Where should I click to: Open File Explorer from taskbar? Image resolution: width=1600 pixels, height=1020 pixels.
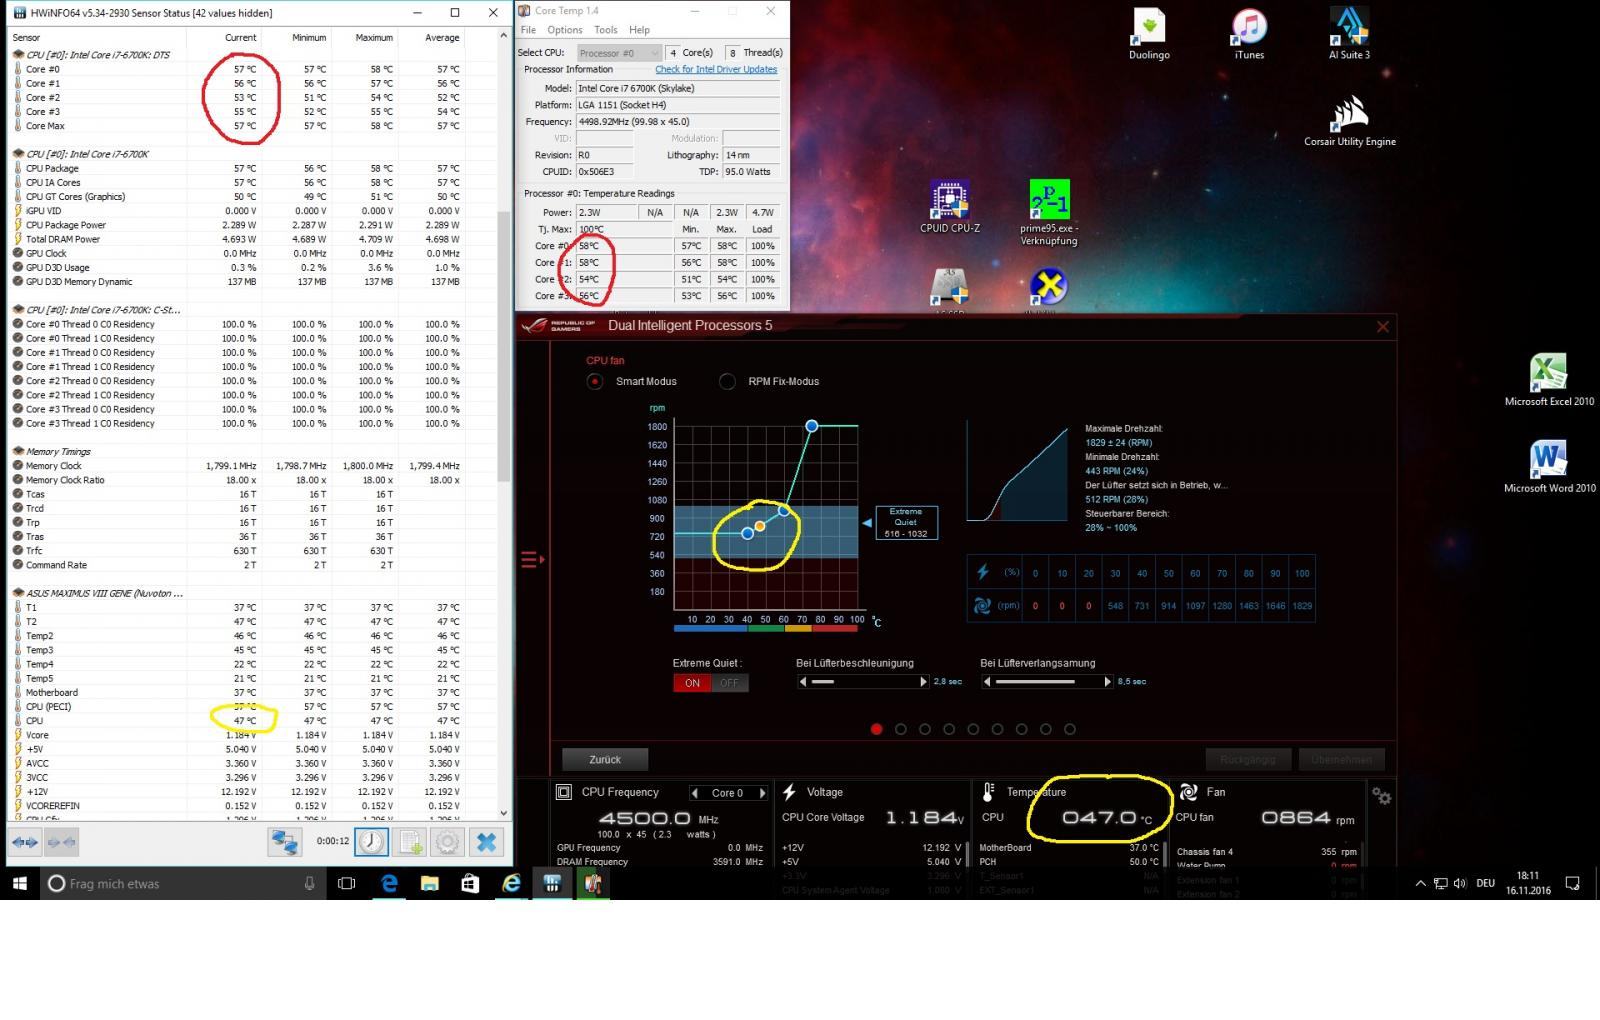tap(429, 883)
